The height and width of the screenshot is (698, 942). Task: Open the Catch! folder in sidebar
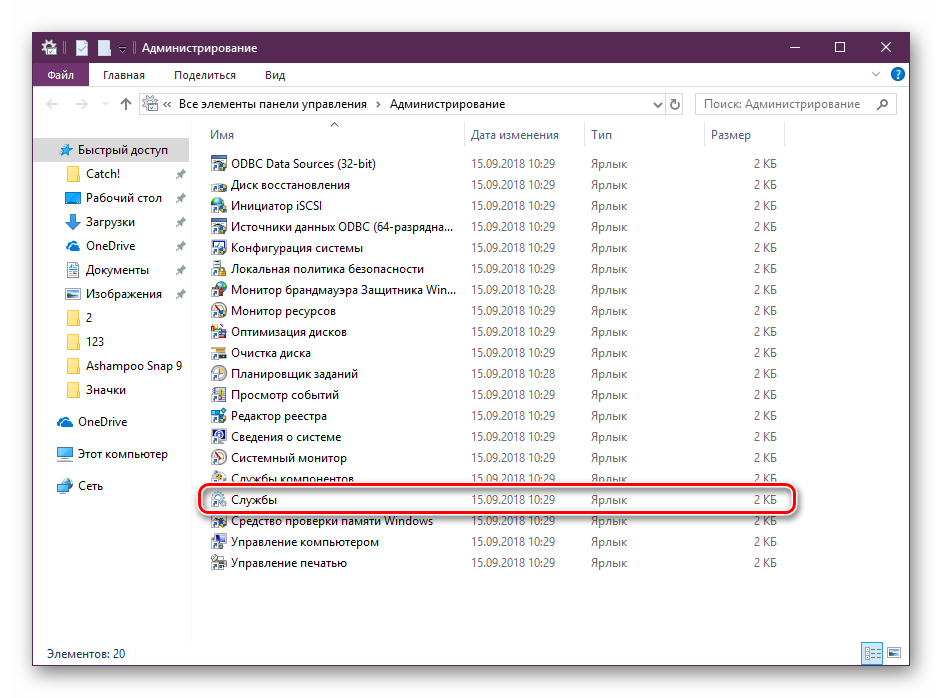click(x=103, y=174)
